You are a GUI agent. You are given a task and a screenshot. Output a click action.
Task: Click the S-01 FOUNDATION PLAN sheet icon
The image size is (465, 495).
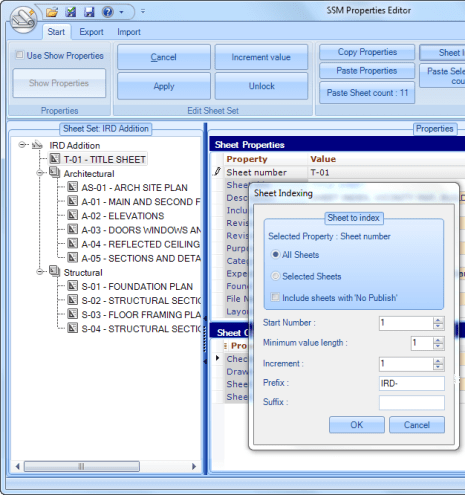[72, 286]
